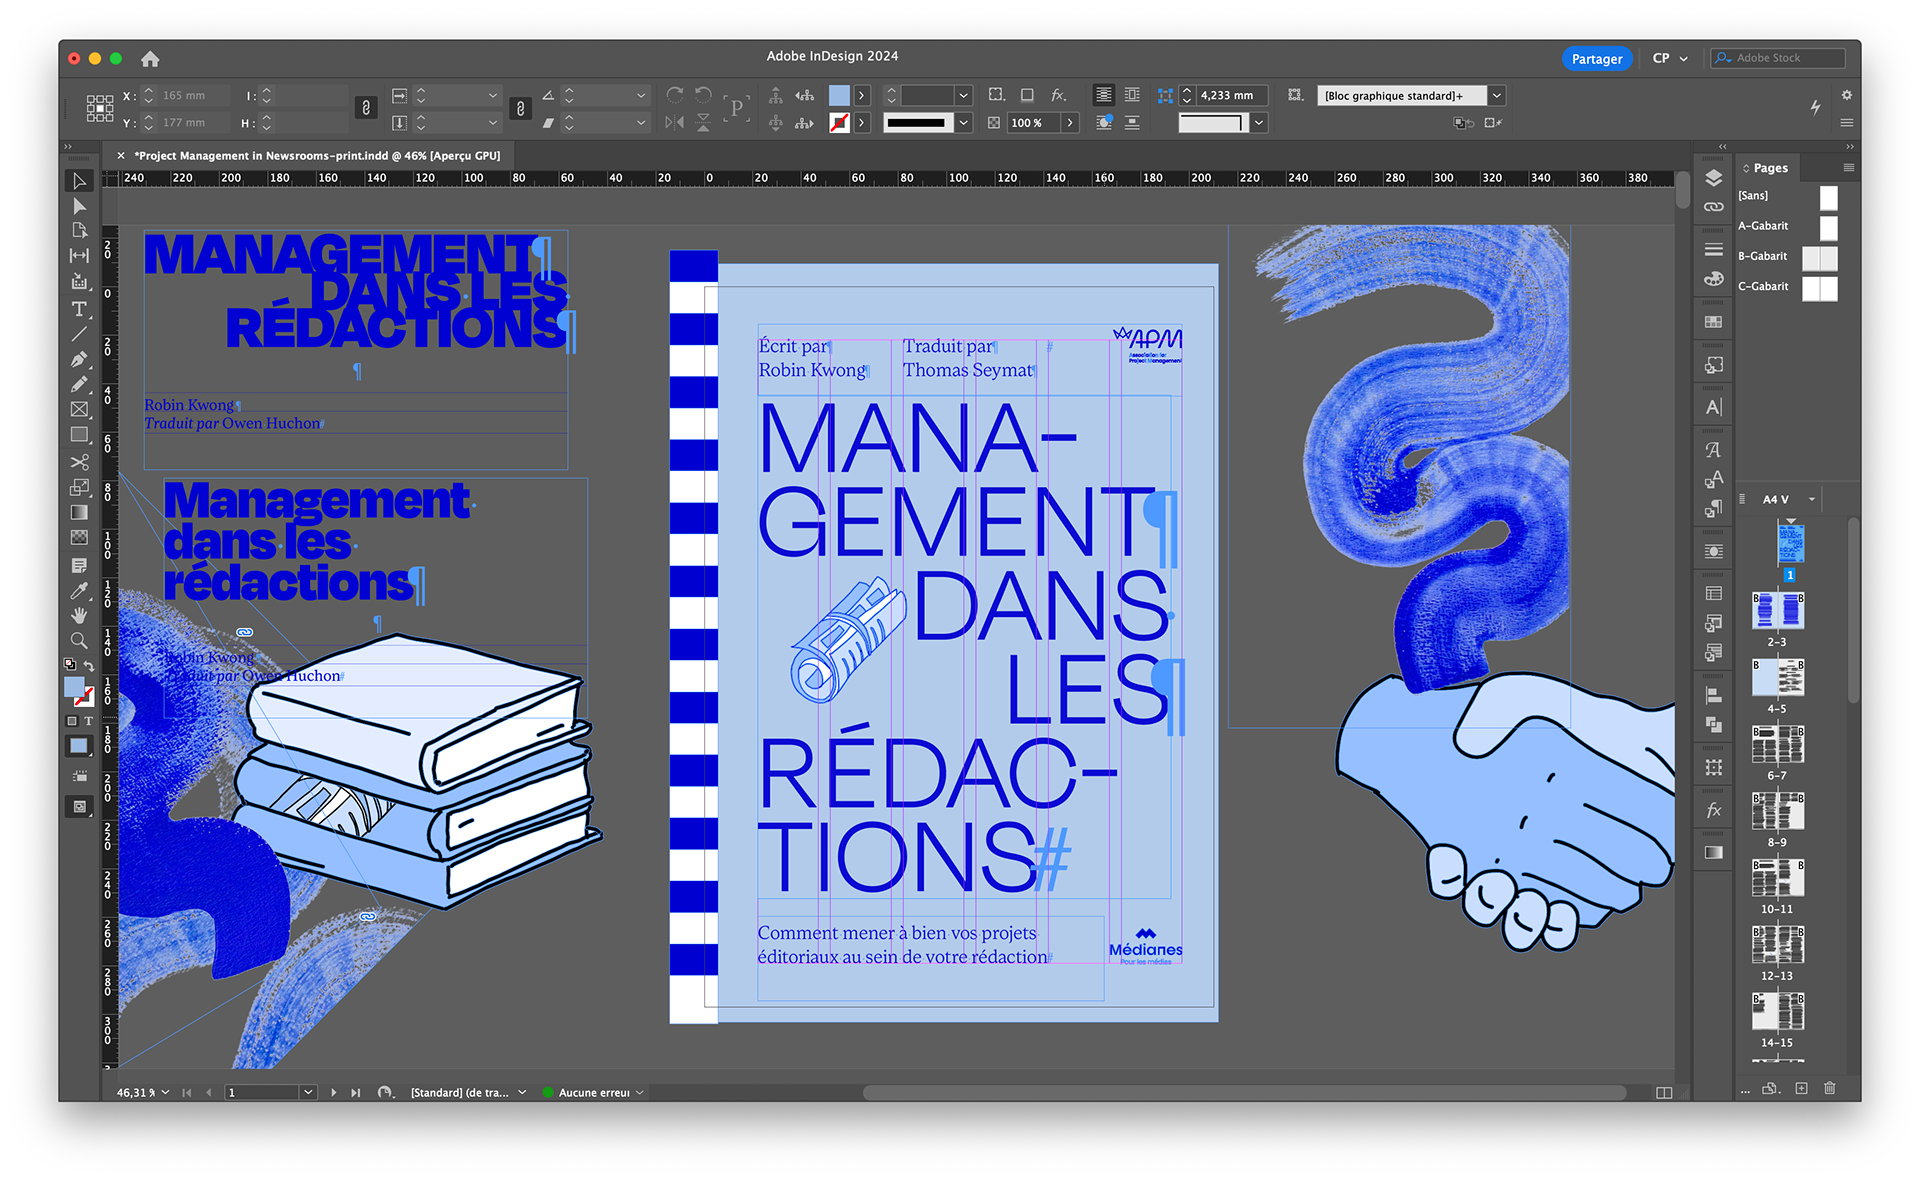Select the Note tool

(x=79, y=565)
